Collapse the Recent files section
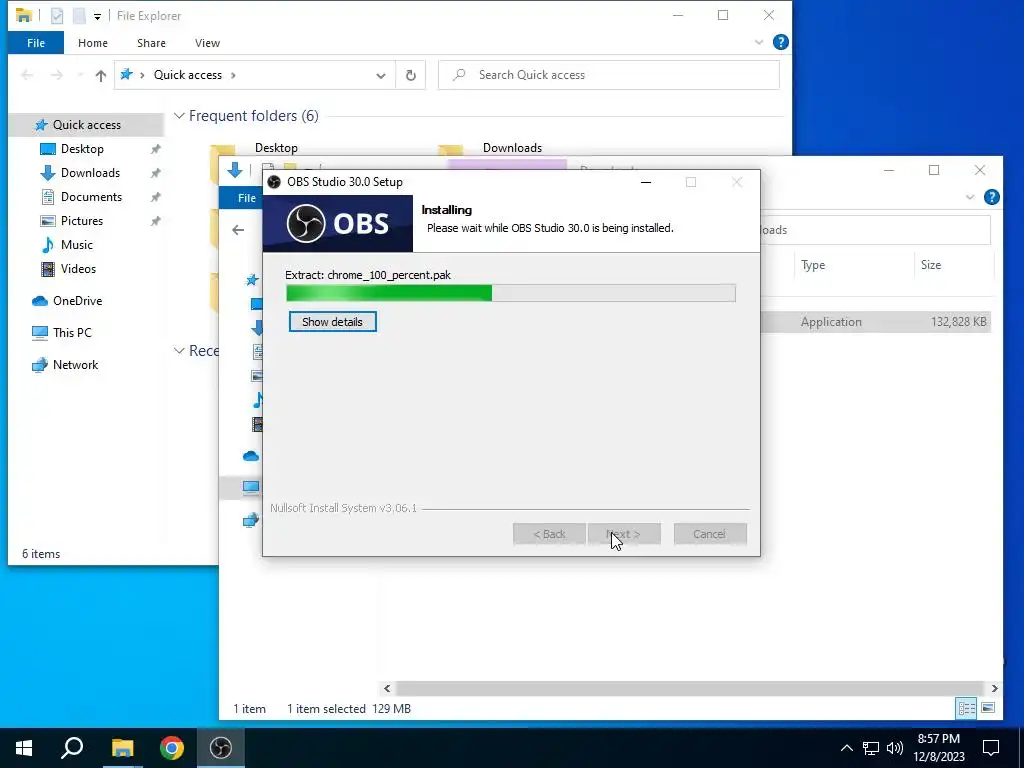The image size is (1024, 768). [179, 351]
